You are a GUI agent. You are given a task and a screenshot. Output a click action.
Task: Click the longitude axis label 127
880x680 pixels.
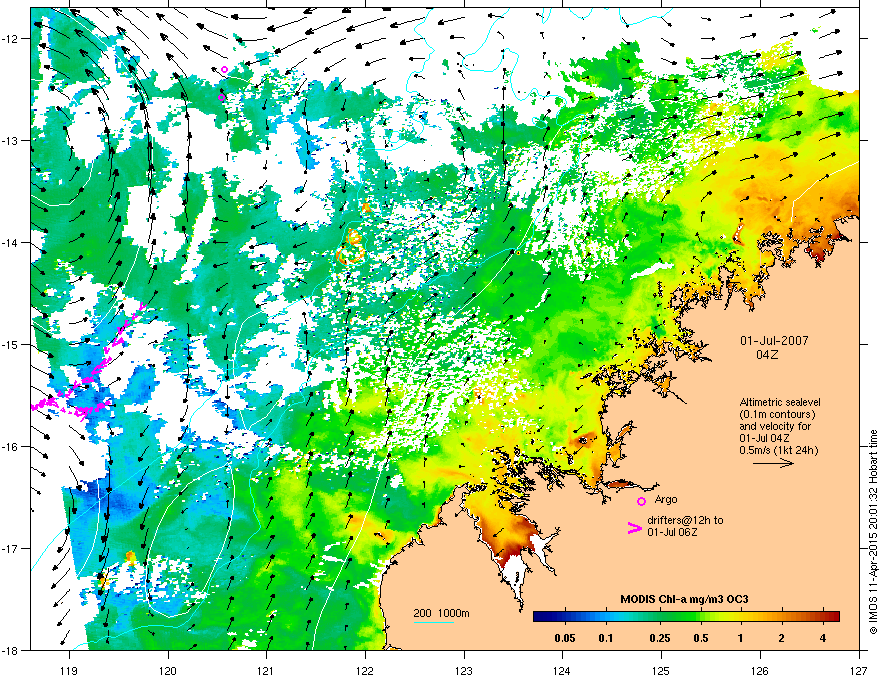(858, 670)
